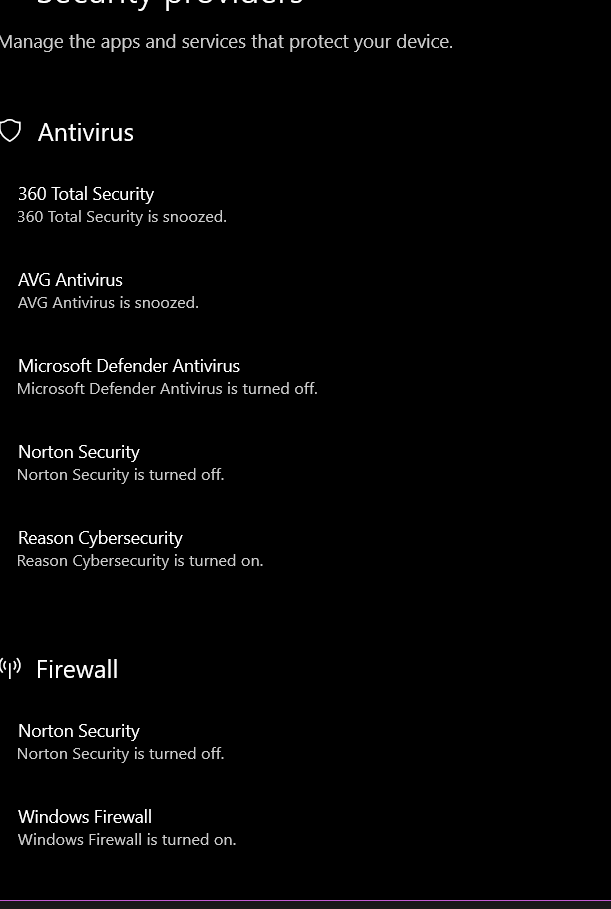Click 'Microsoft Defender Antivirus is turned off' status
Viewport: 611px width, 909px height.
tap(168, 388)
